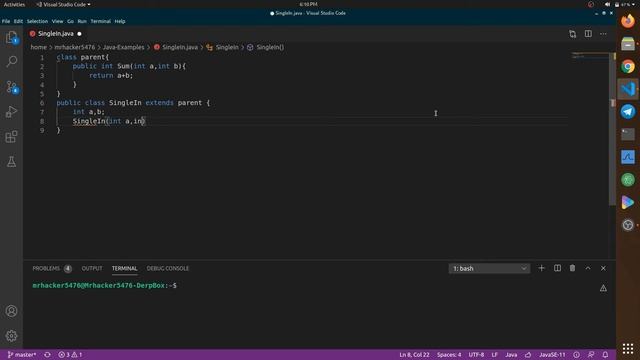Open the Terminal menu

[101, 21]
